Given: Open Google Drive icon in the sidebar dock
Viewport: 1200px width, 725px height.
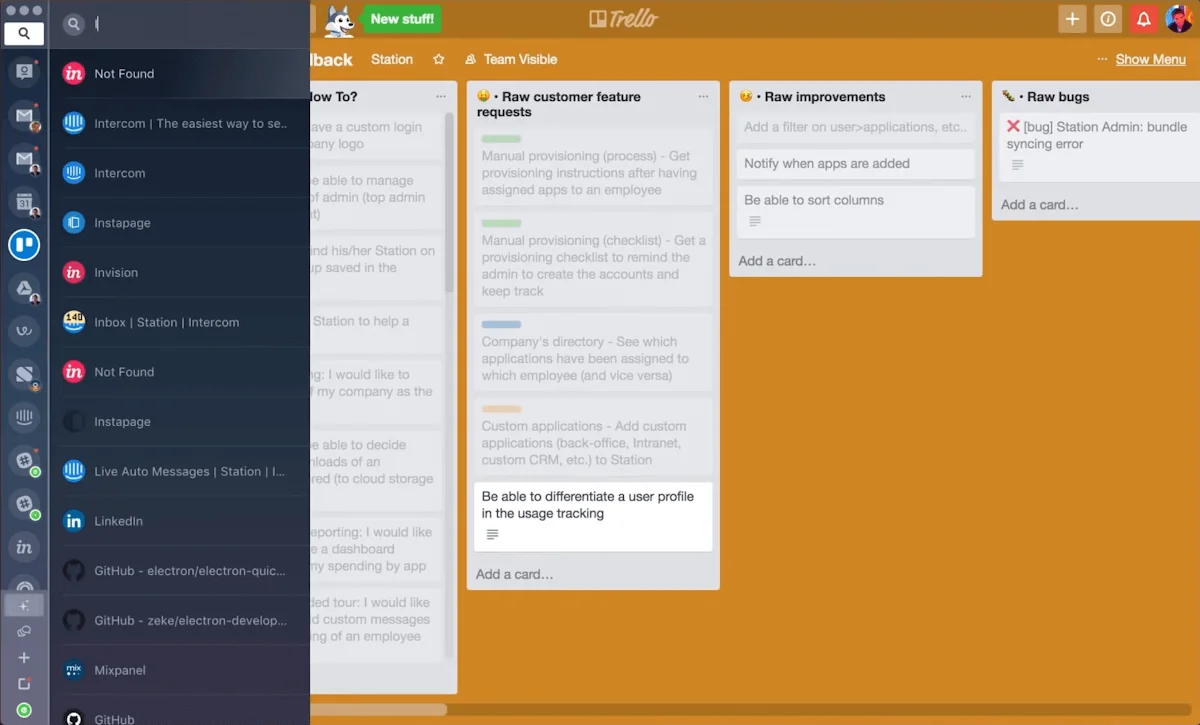Looking at the screenshot, I should (24, 290).
